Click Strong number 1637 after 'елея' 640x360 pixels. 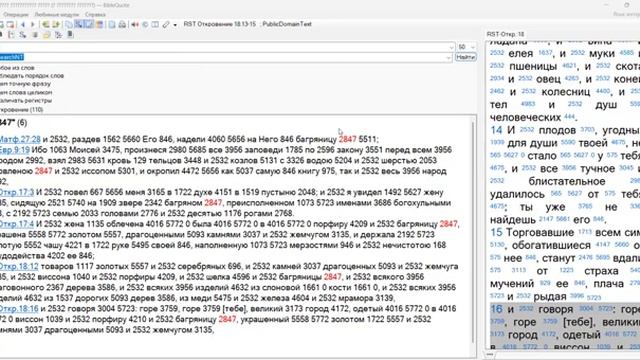point(545,53)
